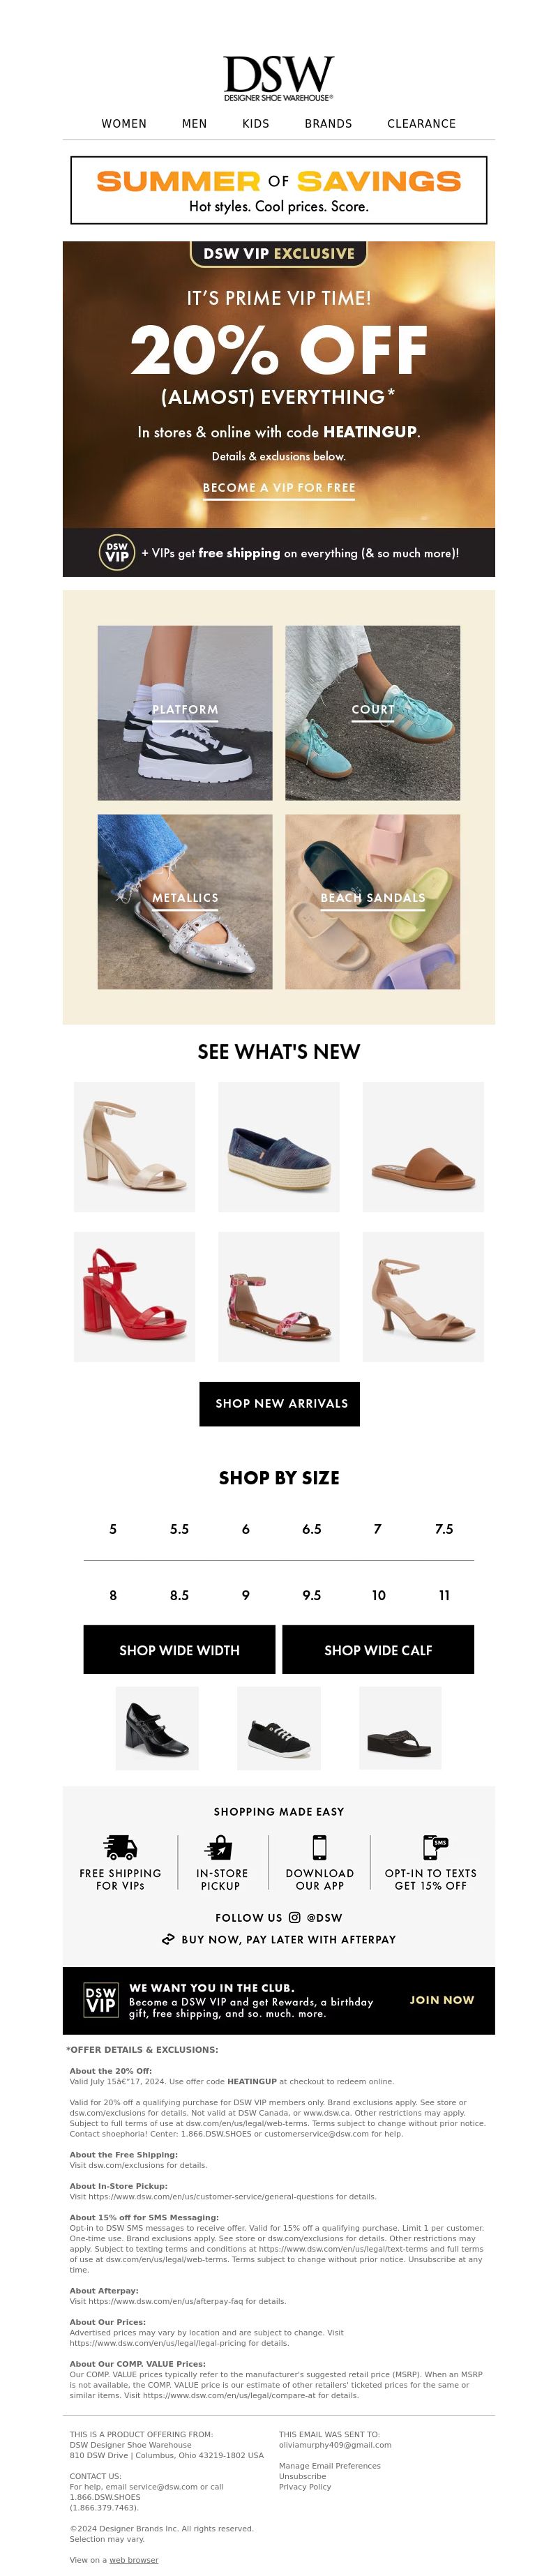Select the BRANDS navigation item
Screen dimensions: 558x2576
click(328, 124)
